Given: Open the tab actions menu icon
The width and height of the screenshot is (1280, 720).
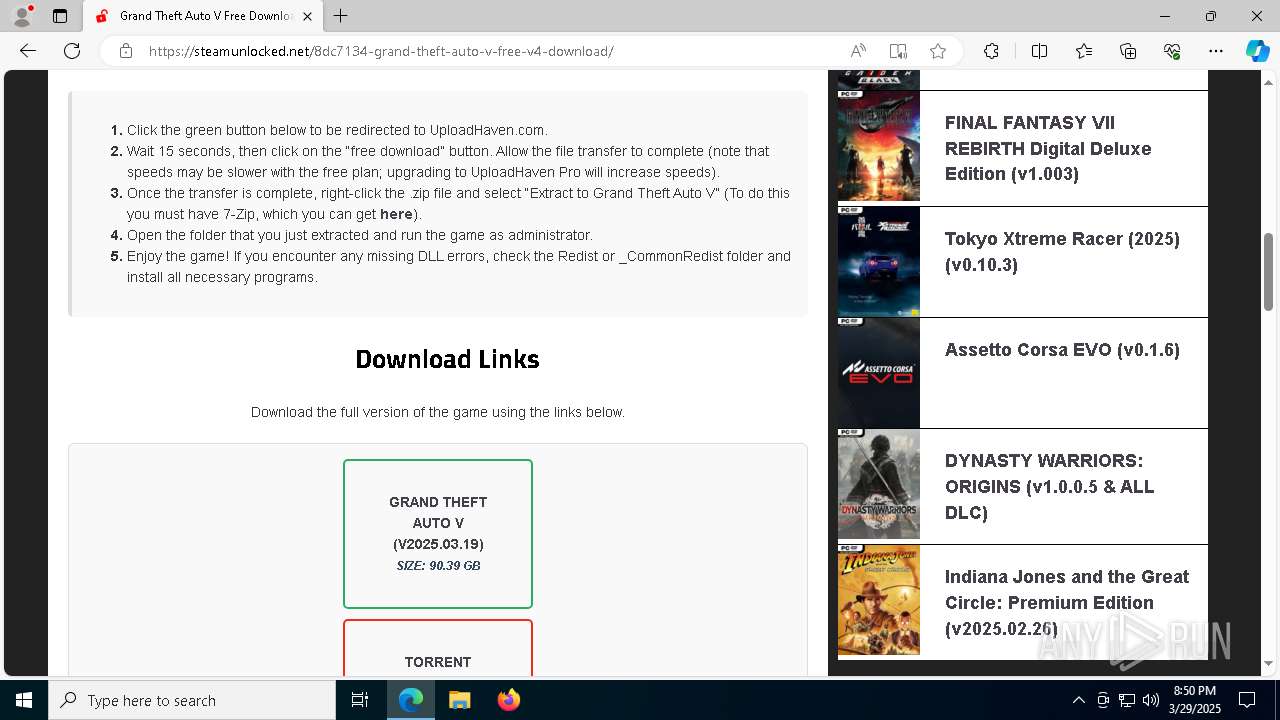Looking at the screenshot, I should pyautogui.click(x=60, y=16).
